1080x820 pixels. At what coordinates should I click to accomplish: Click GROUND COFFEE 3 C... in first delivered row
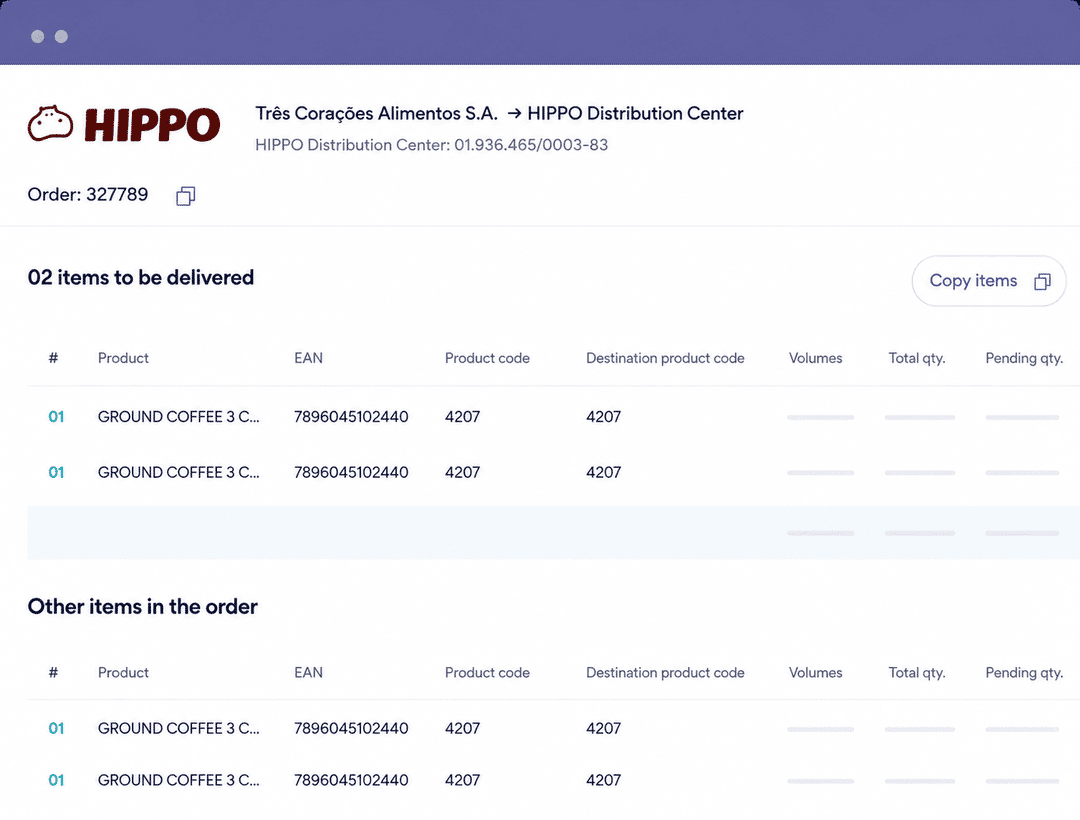click(x=178, y=417)
